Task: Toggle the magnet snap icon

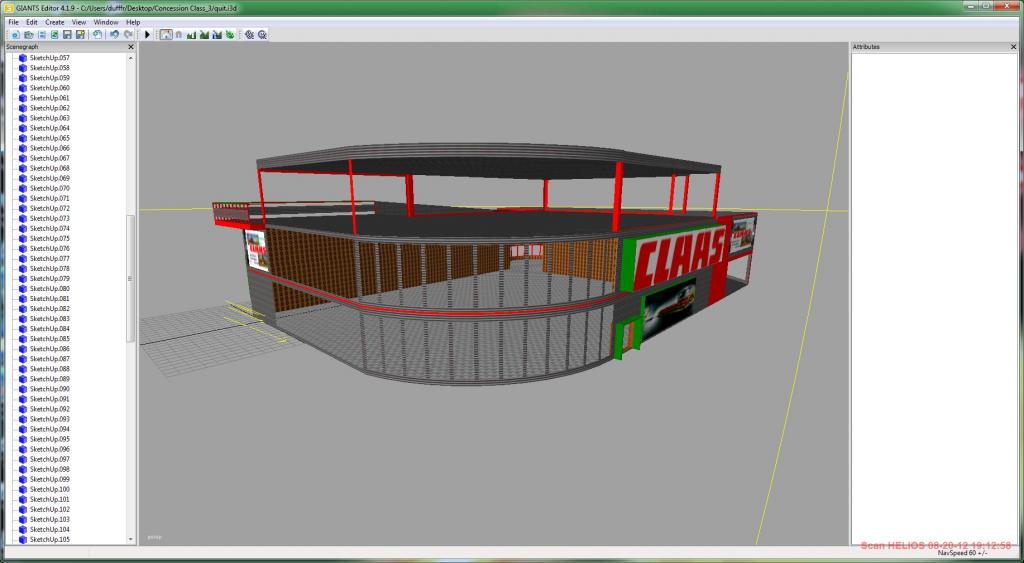Action: tap(179, 35)
